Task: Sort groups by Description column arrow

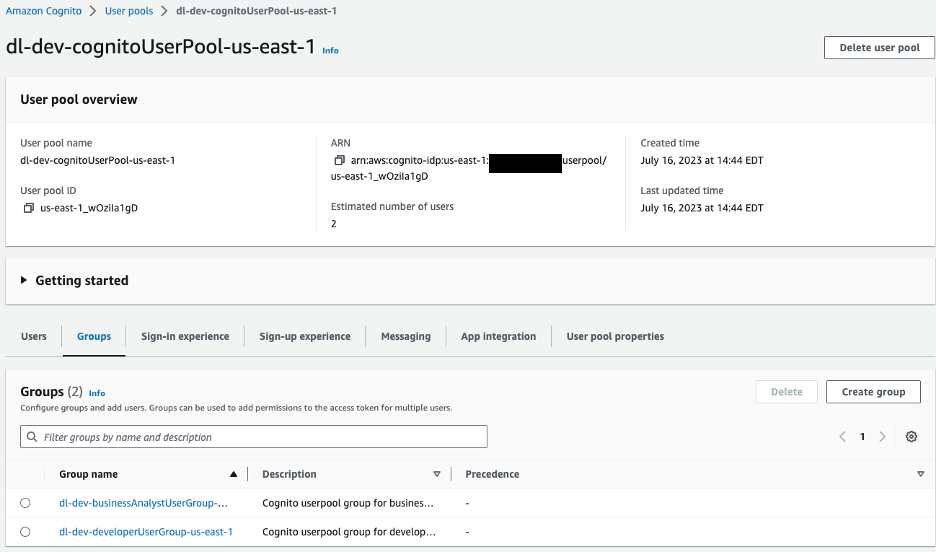Action: 437,474
